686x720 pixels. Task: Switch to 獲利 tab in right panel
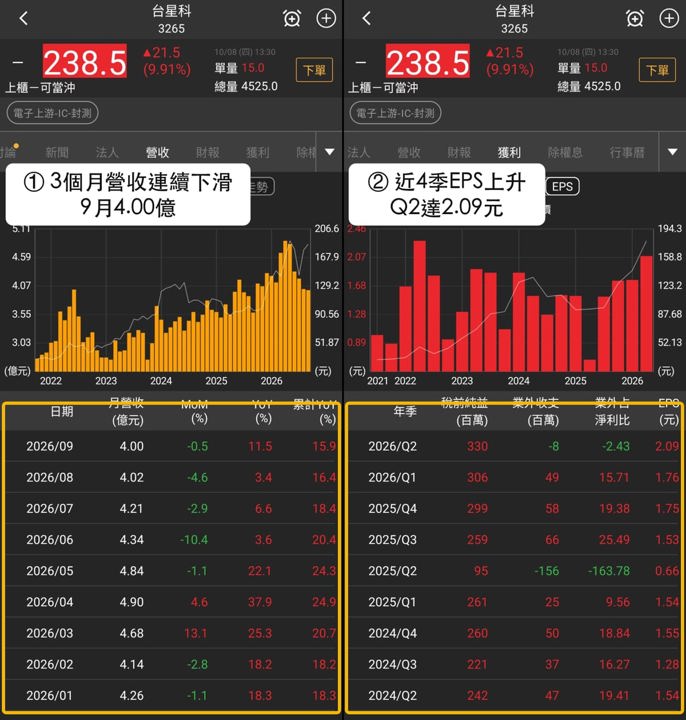(509, 152)
